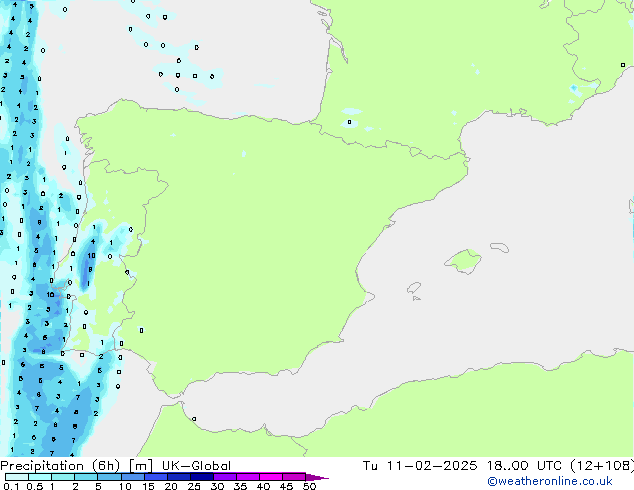Click legend label "0.5"

point(34,486)
